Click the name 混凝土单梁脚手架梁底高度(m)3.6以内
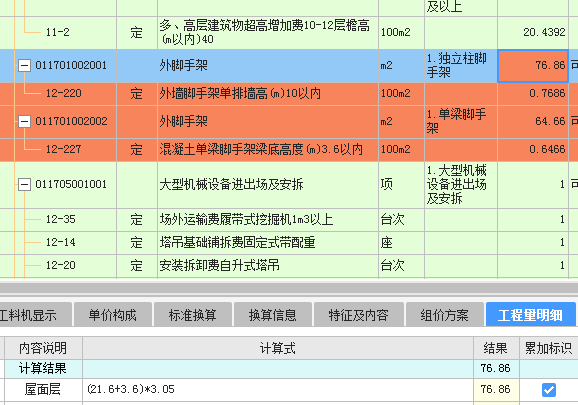The width and height of the screenshot is (578, 405). click(x=261, y=149)
